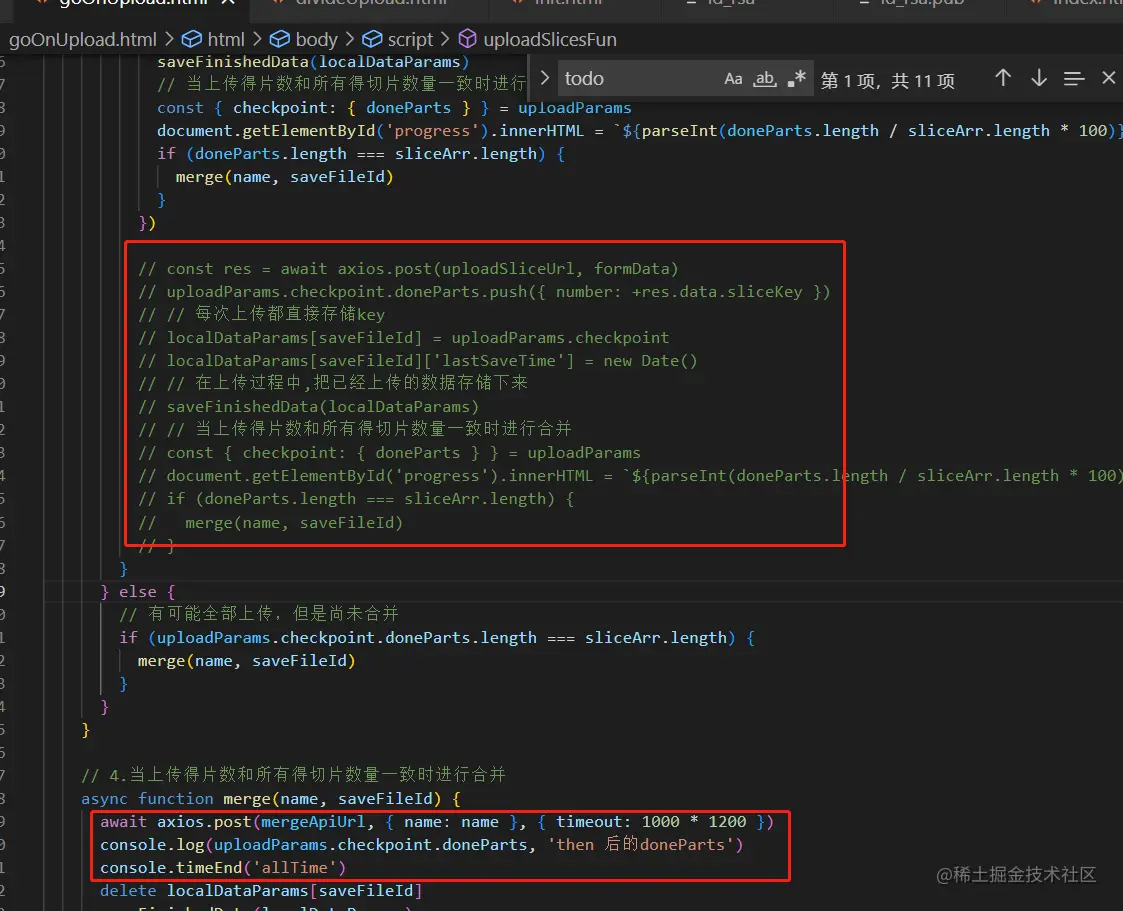Click commented 'uploadParams.checkpoint.doneParts.push' line

pos(484,291)
